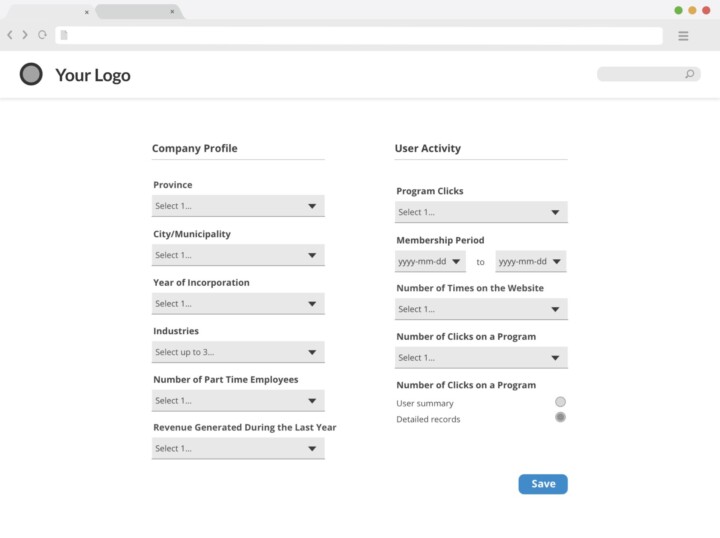Open the Number of Clicks on a Program dropdown
720x538 pixels.
pyautogui.click(x=481, y=358)
